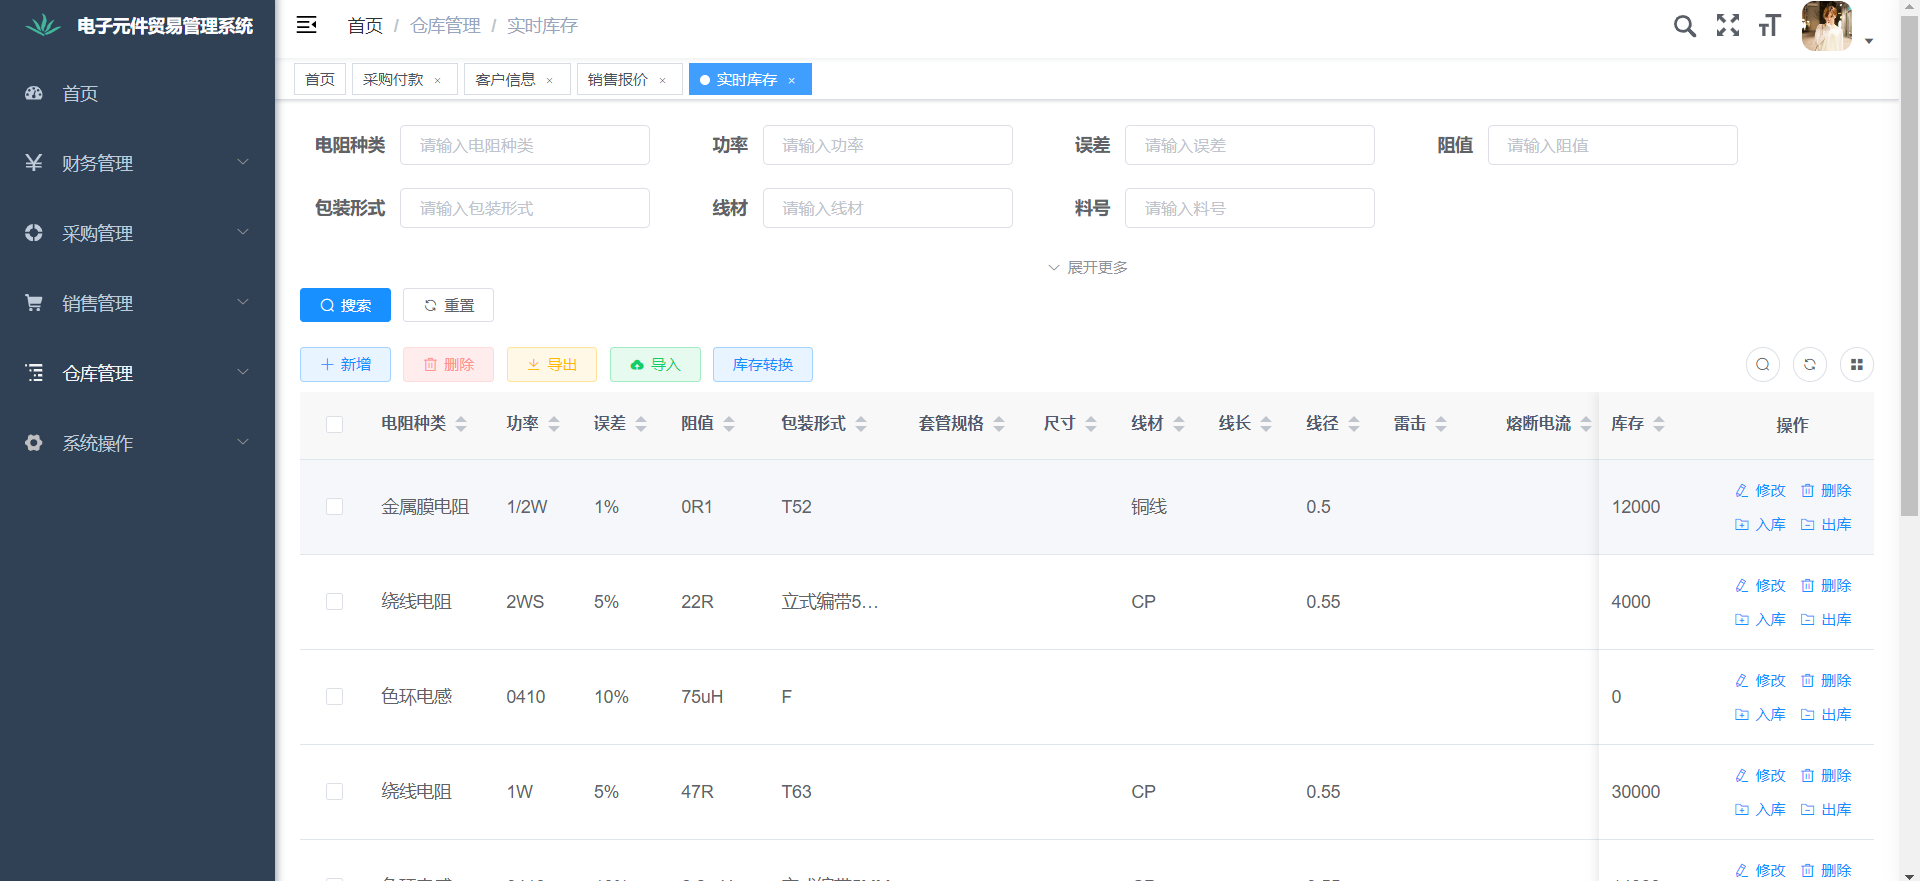Switch to 首页 tab
Image resolution: width=1920 pixels, height=881 pixels.
[x=320, y=79]
